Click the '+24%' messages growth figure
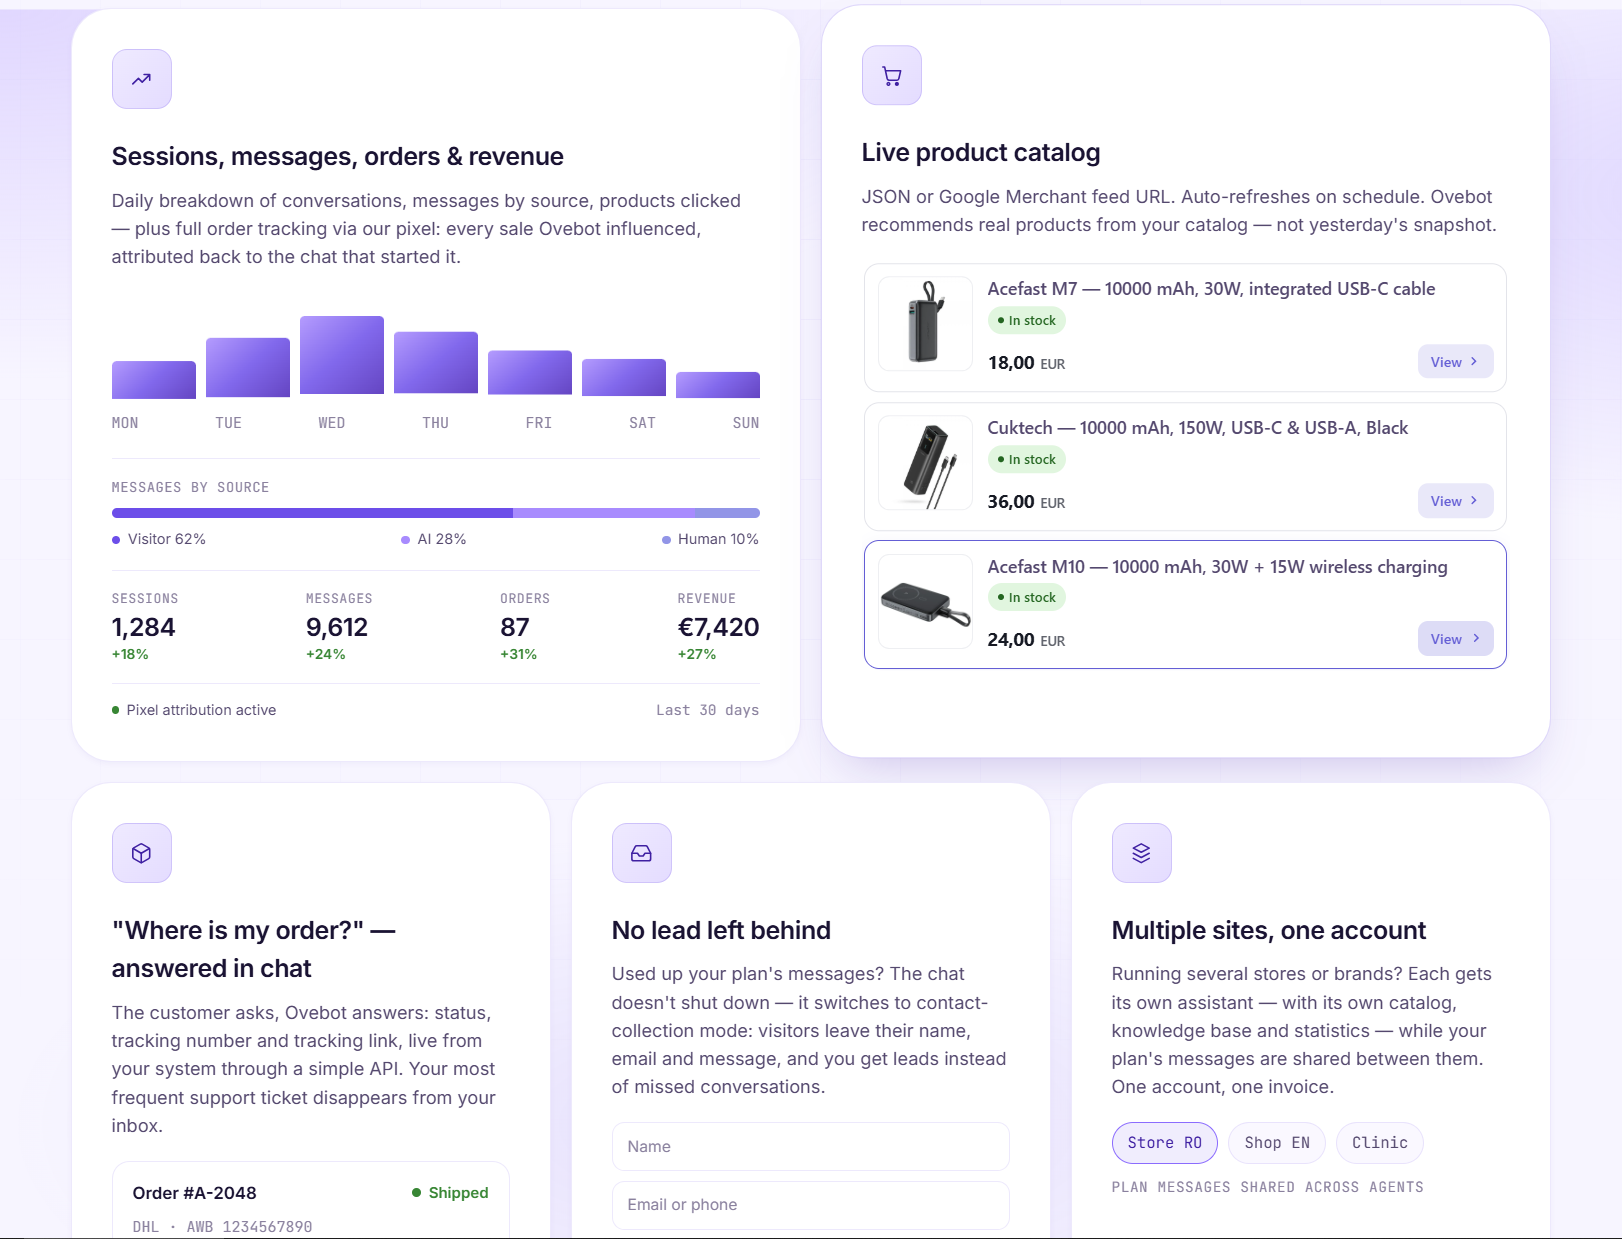Screen dimensions: 1622x1239 coord(326,655)
